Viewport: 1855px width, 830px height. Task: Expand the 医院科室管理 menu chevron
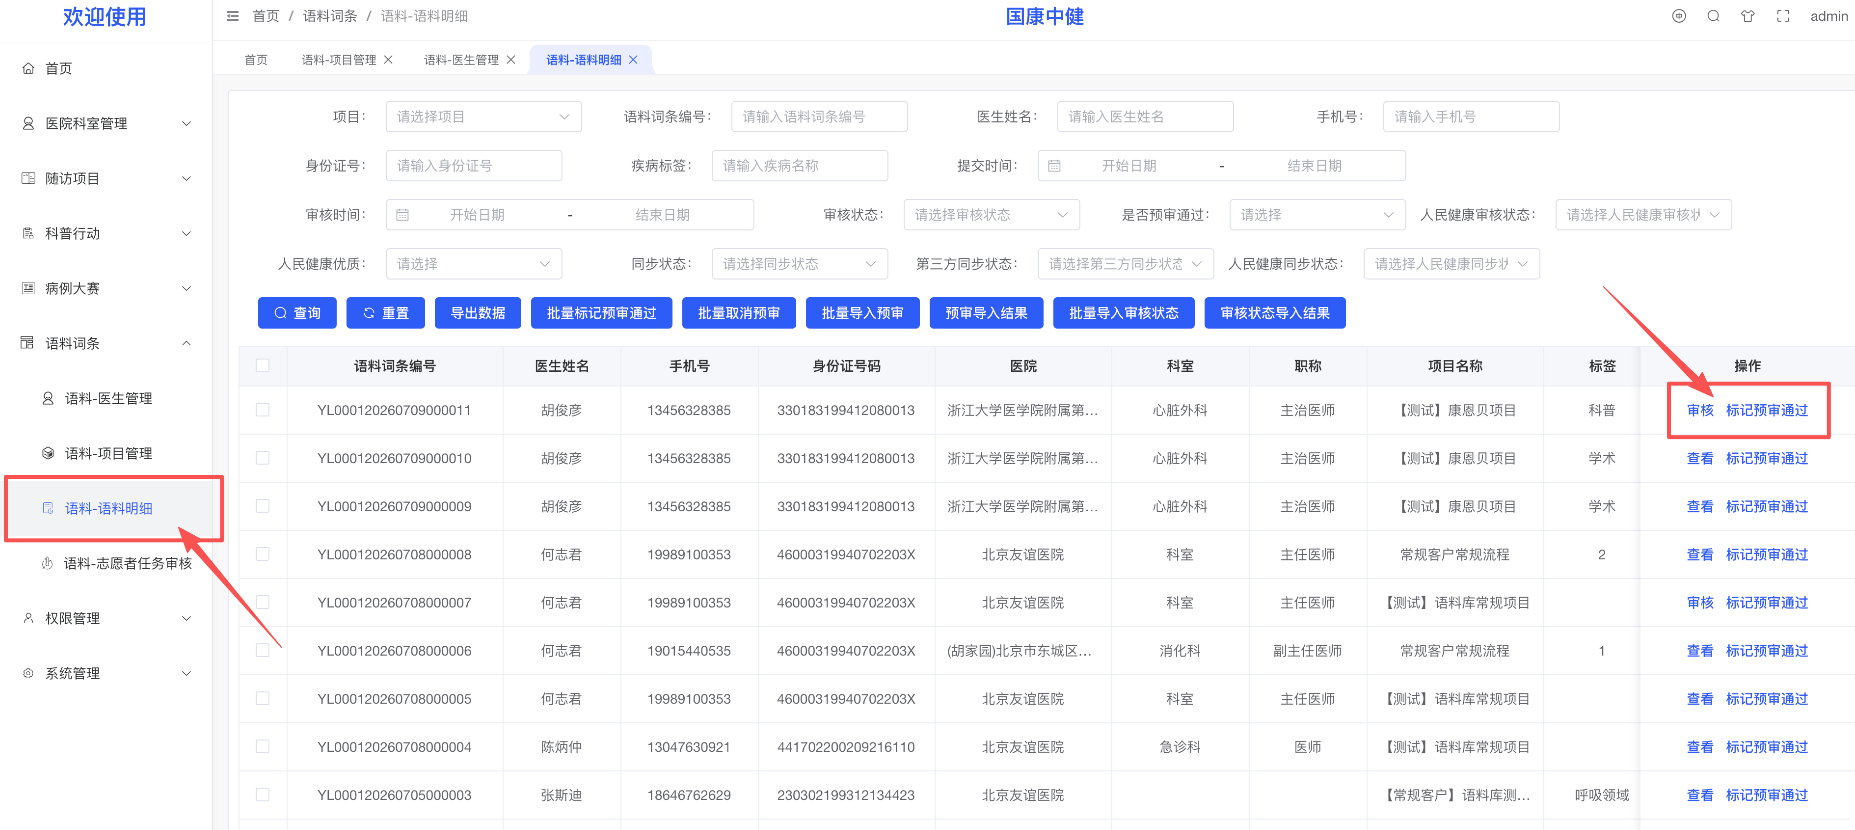(x=186, y=123)
